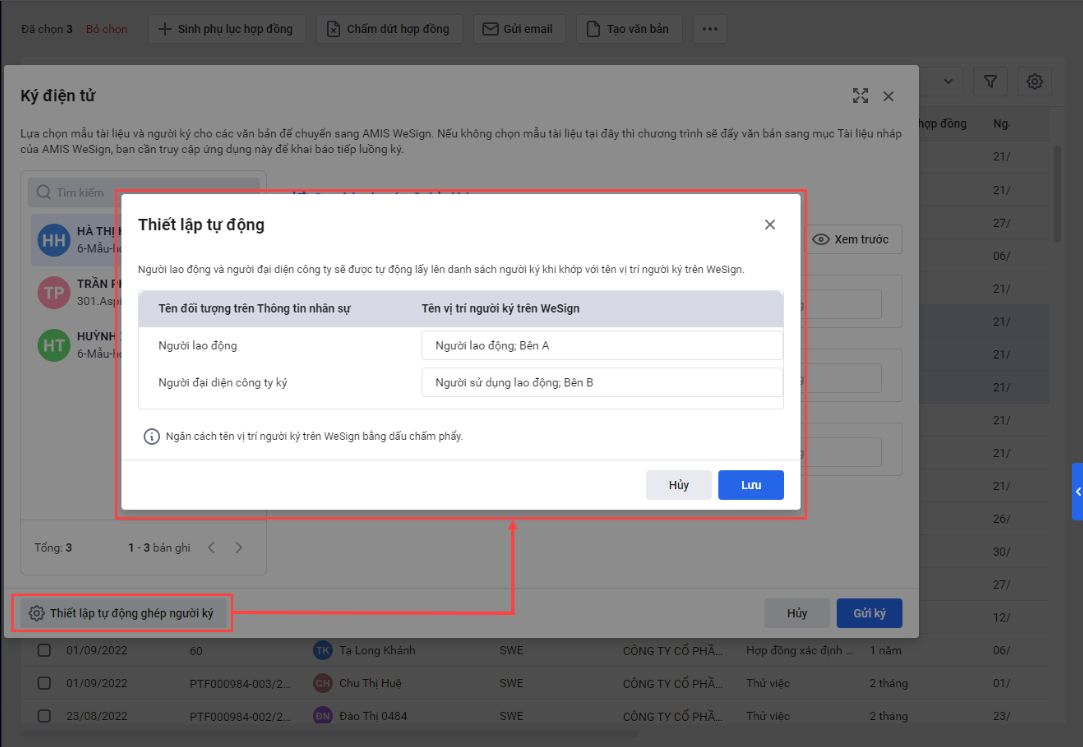
Task: Select the HH avatar entry
Action: pyautogui.click(x=54, y=240)
